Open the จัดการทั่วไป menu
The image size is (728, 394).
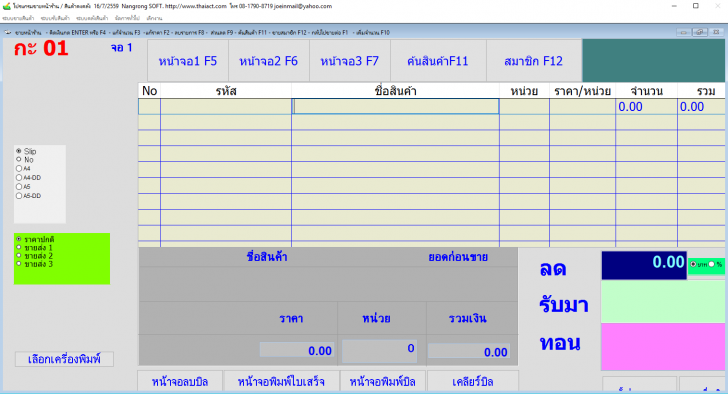tap(127, 18)
